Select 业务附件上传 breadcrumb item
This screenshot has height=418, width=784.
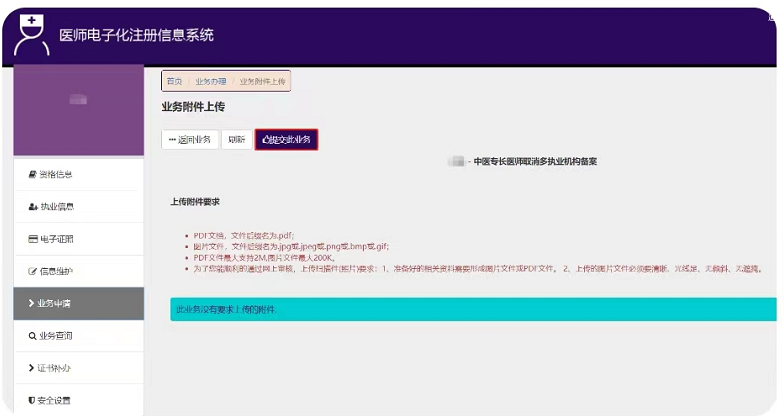(x=263, y=81)
